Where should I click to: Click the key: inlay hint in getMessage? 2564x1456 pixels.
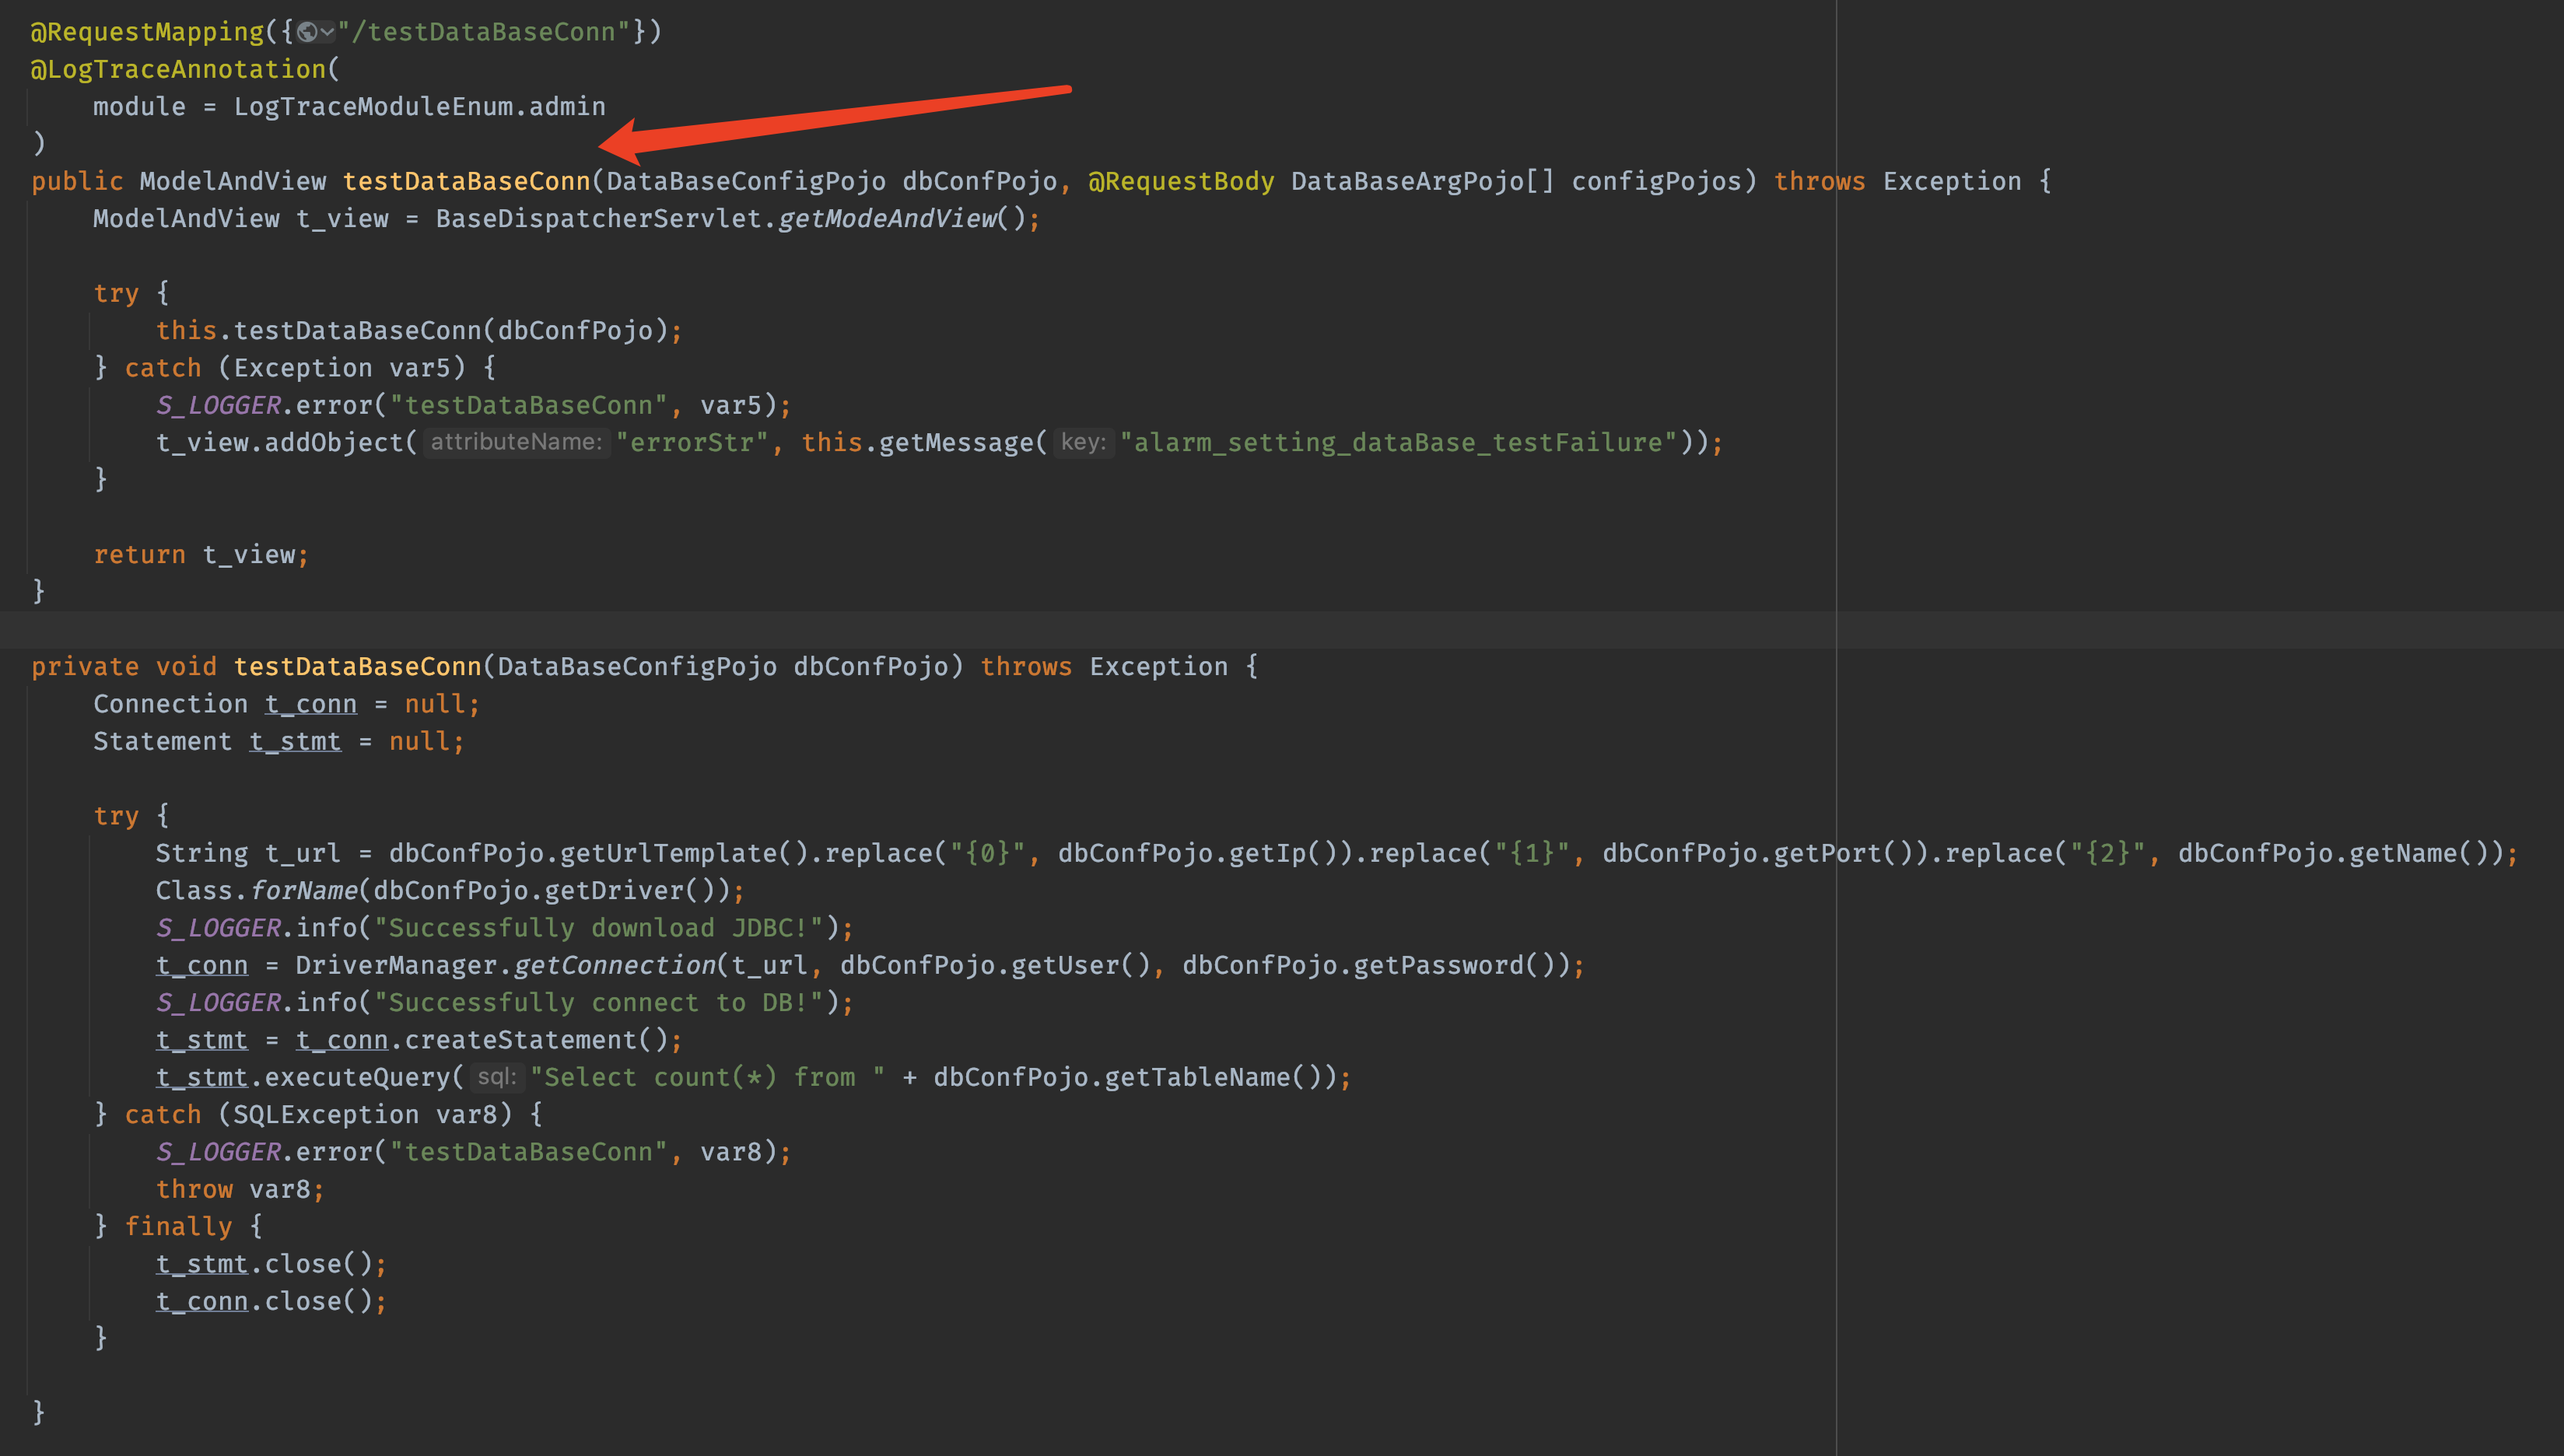point(1083,442)
